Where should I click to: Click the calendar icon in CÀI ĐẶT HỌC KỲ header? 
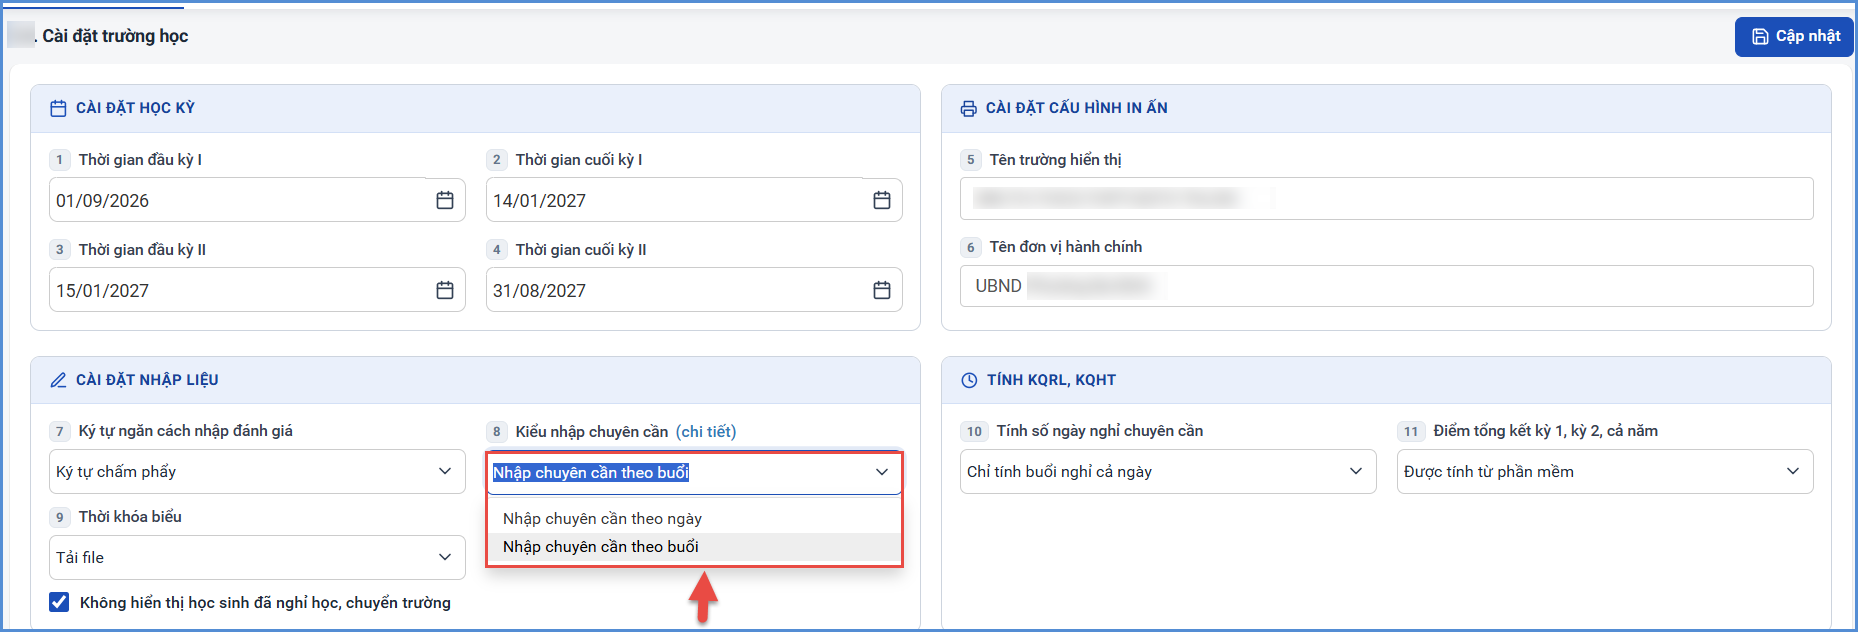click(x=59, y=108)
